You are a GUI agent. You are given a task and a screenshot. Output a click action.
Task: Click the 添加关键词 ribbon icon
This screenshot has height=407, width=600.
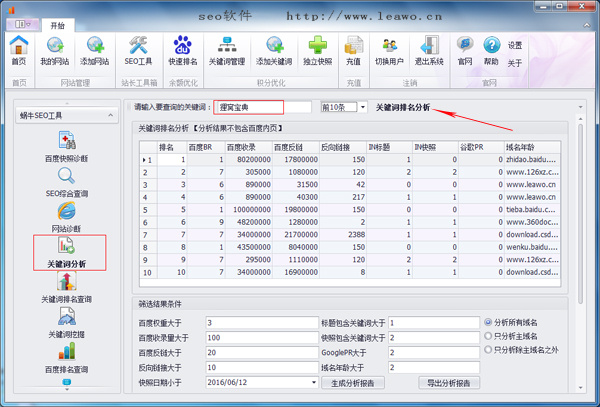274,50
